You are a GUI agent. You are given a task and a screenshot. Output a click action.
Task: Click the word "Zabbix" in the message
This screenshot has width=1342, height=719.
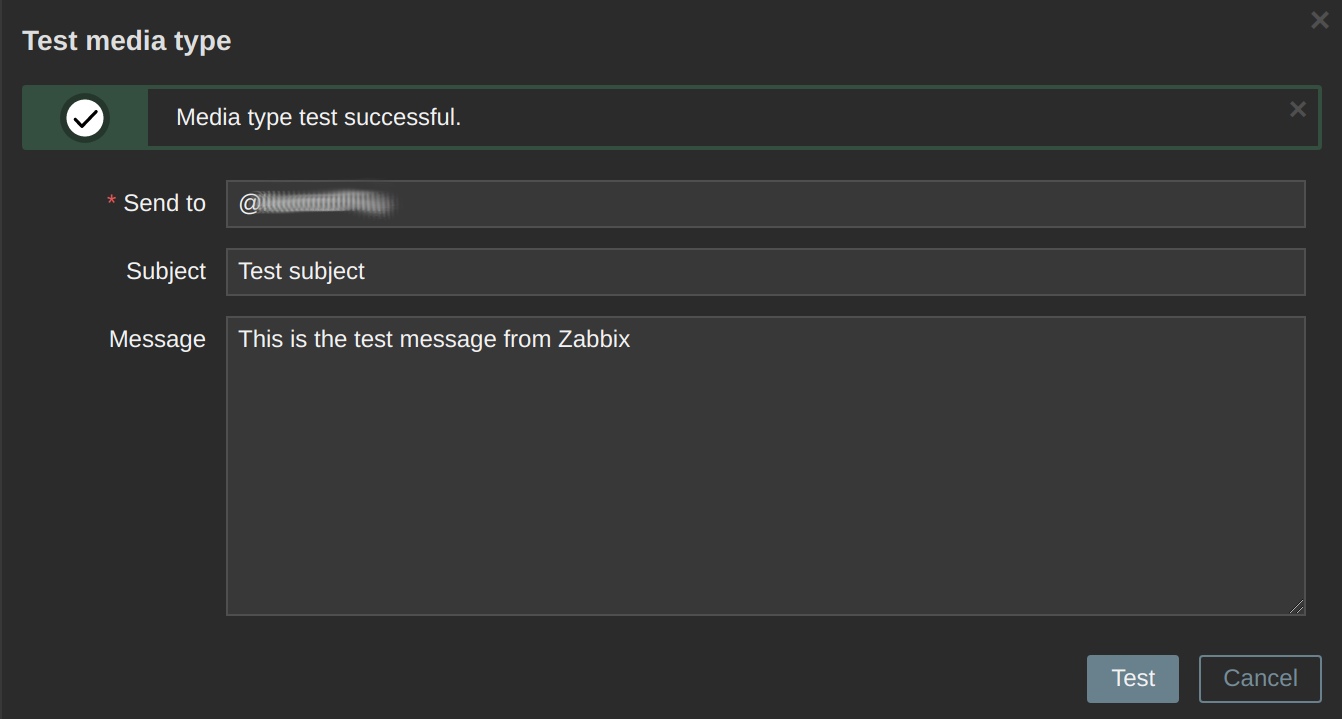594,339
